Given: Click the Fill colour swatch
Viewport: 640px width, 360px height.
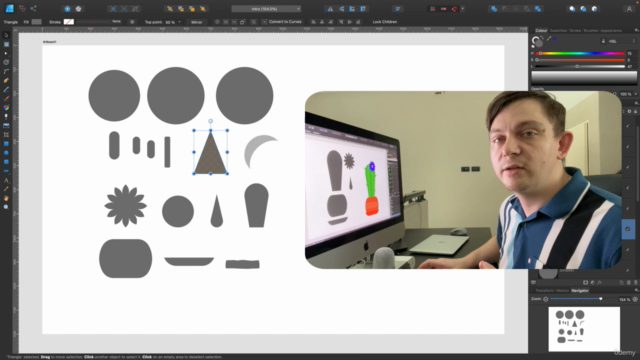Looking at the screenshot, I should 36,22.
